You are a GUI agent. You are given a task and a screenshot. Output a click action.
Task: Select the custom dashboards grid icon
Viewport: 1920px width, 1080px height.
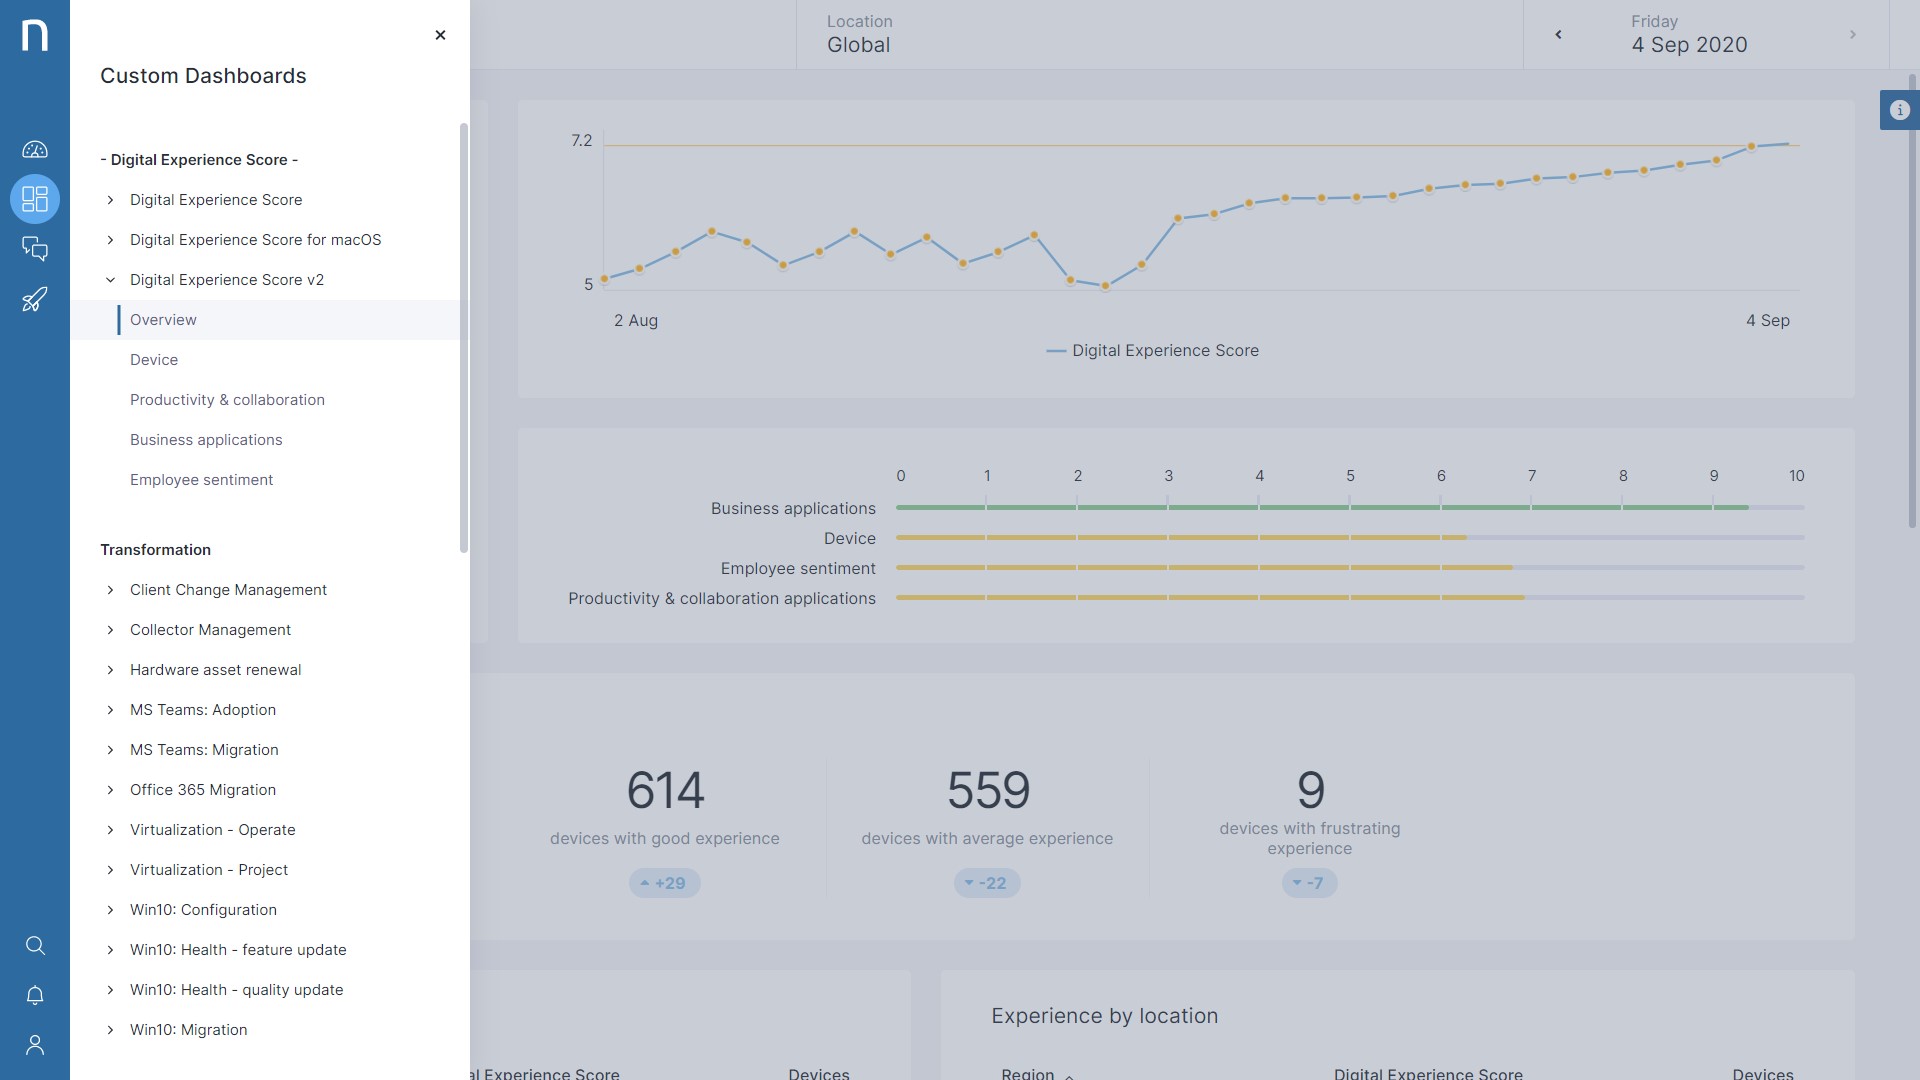tap(35, 199)
